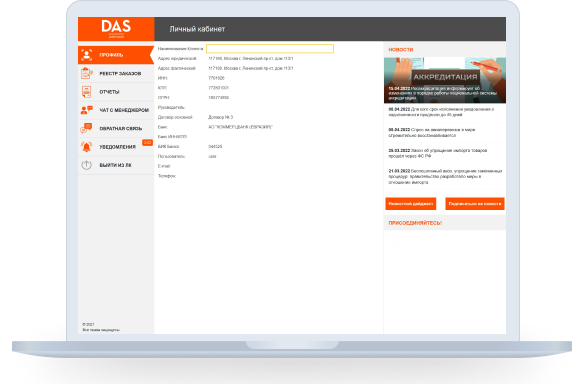Open the notifications bell icon
Viewport: 584px width, 384px height.
click(86, 147)
